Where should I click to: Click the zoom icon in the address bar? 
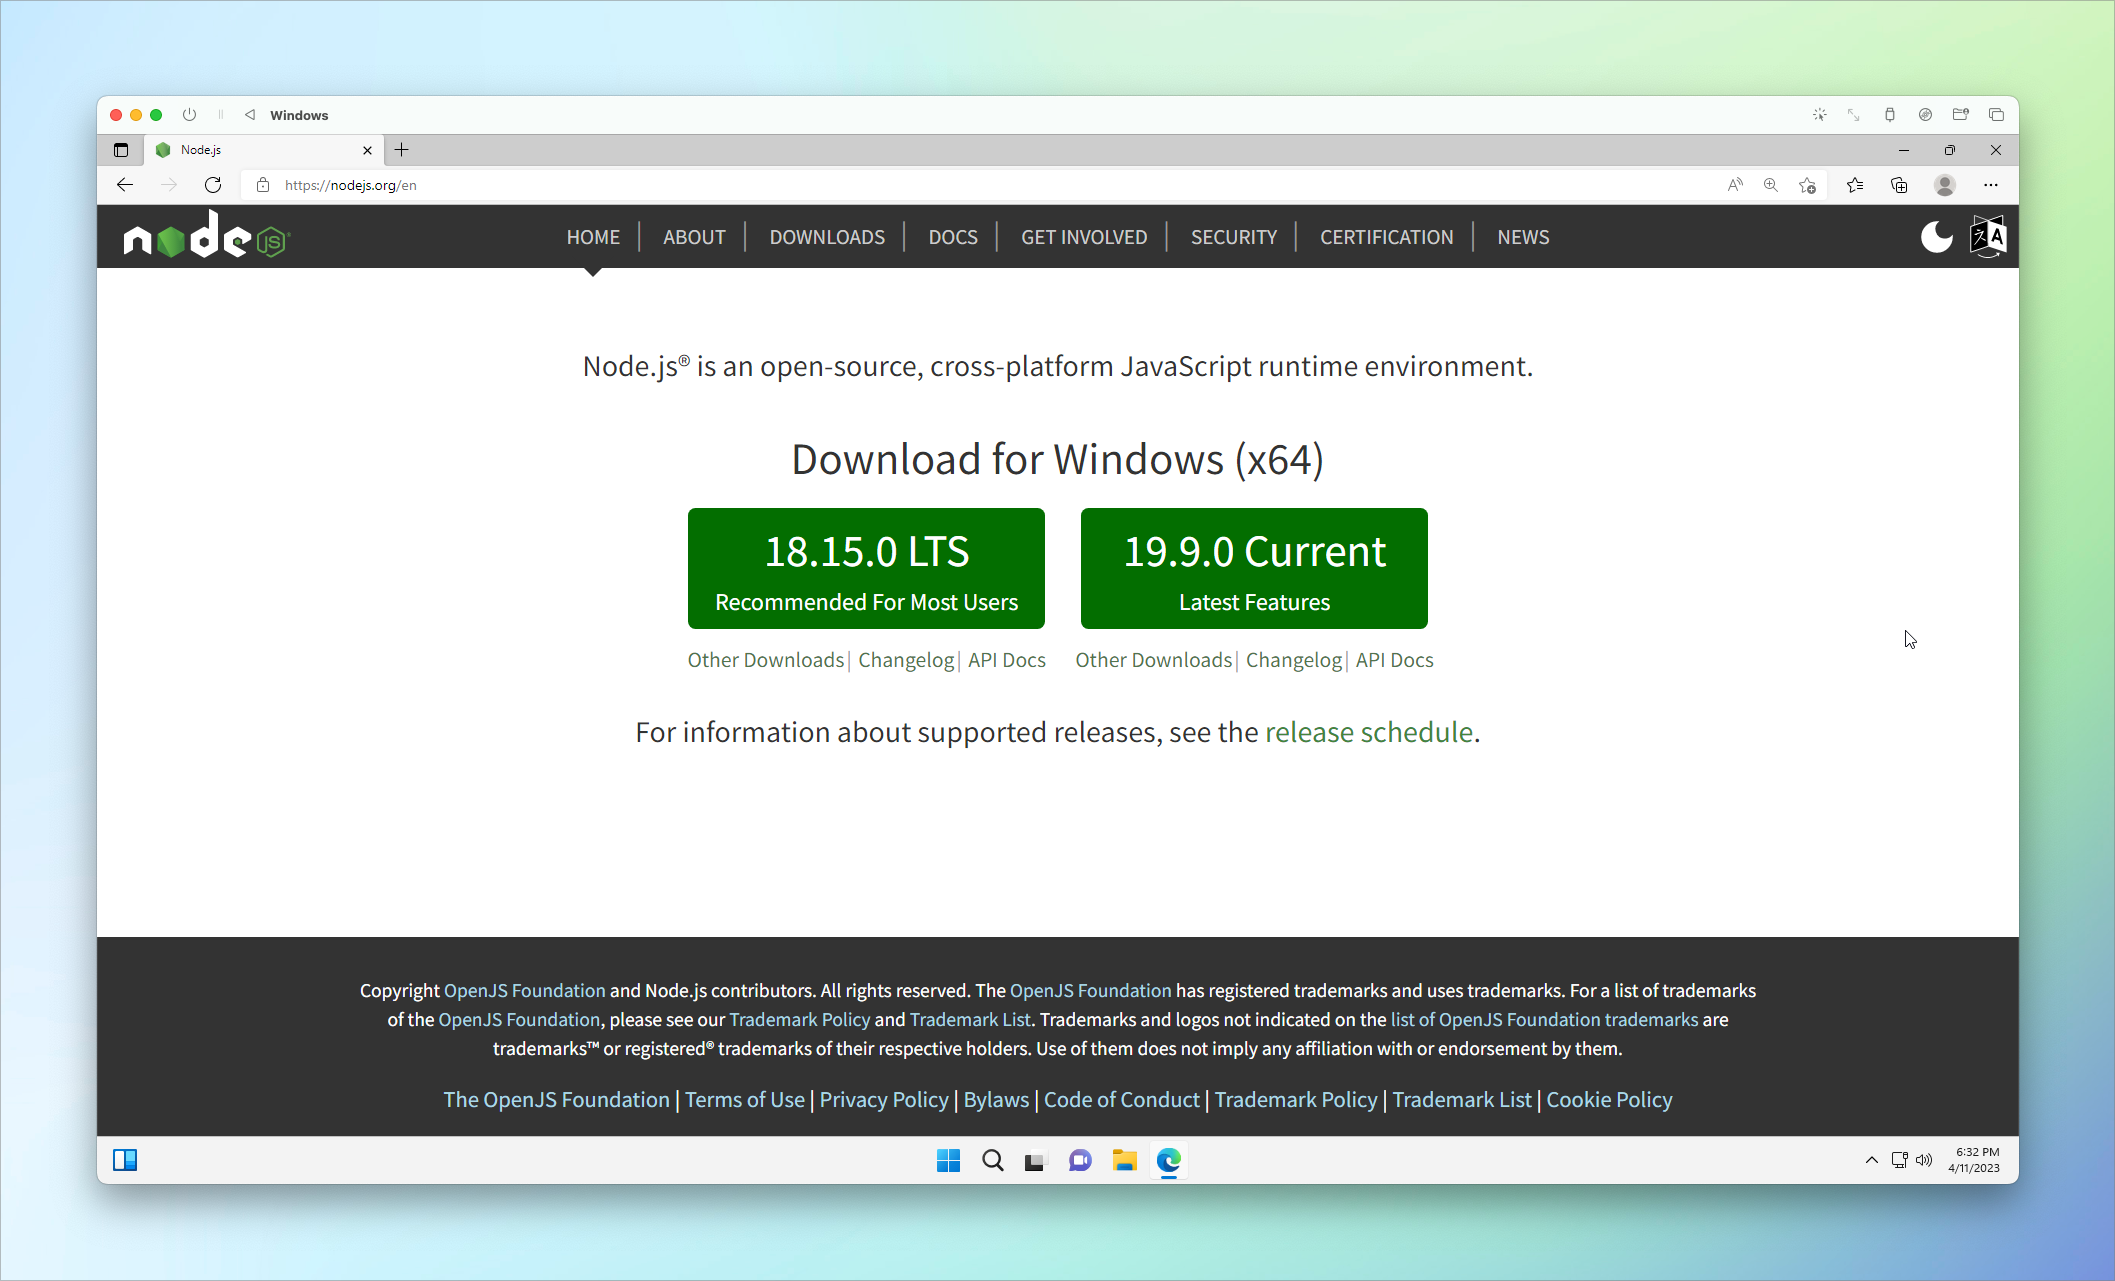[1771, 185]
